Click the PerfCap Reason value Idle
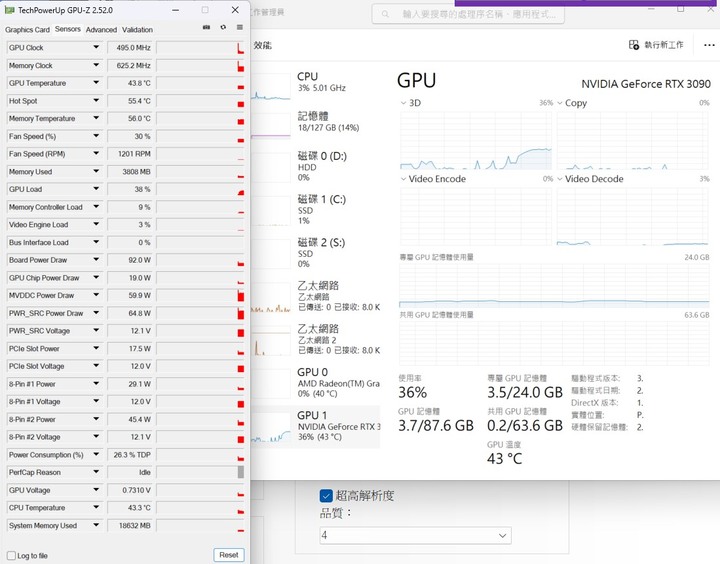This screenshot has height=564, width=720. (x=130, y=472)
